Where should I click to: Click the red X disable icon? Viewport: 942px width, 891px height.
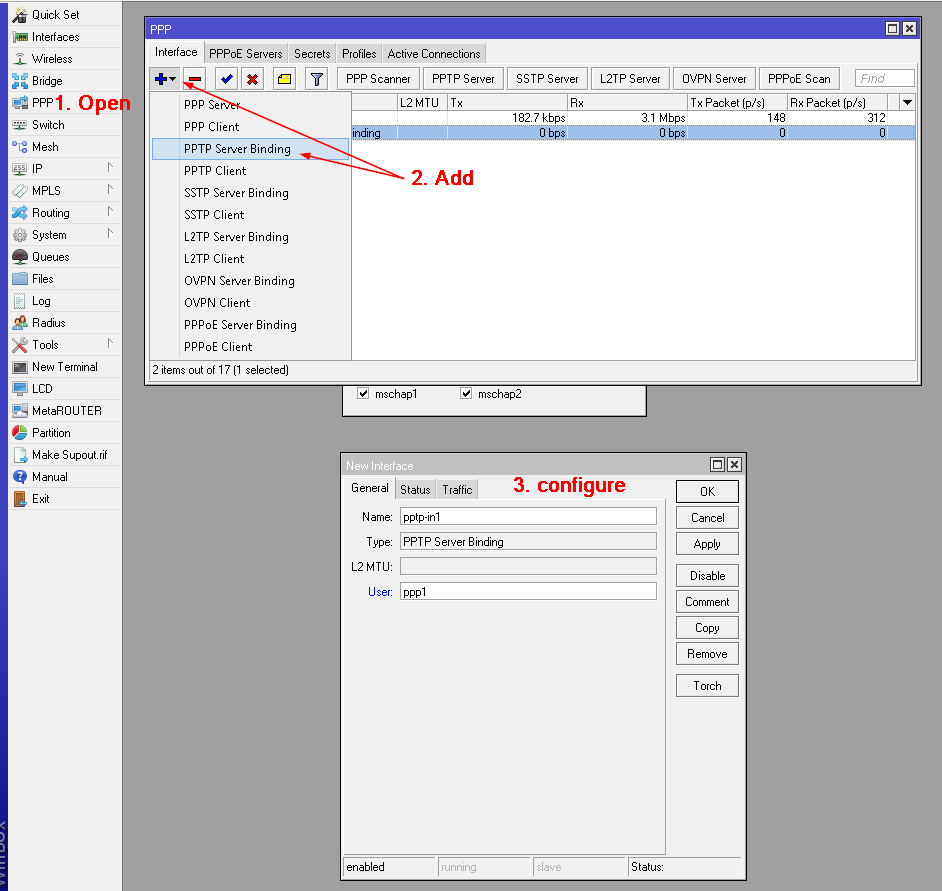point(252,79)
